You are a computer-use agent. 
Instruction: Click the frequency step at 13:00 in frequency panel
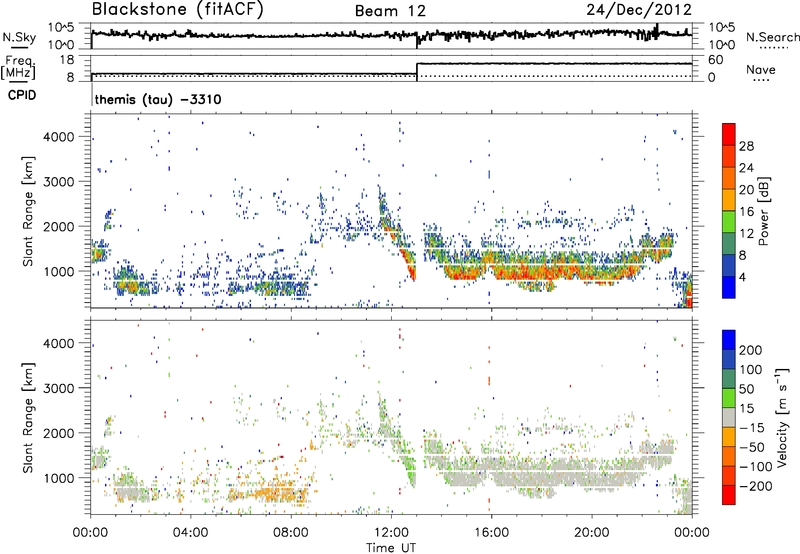[417, 71]
